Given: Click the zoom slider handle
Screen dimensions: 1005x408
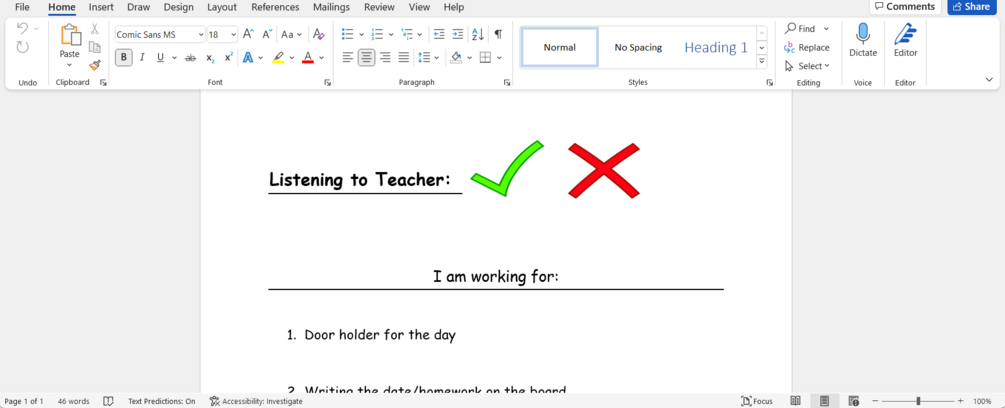Looking at the screenshot, I should tap(918, 401).
